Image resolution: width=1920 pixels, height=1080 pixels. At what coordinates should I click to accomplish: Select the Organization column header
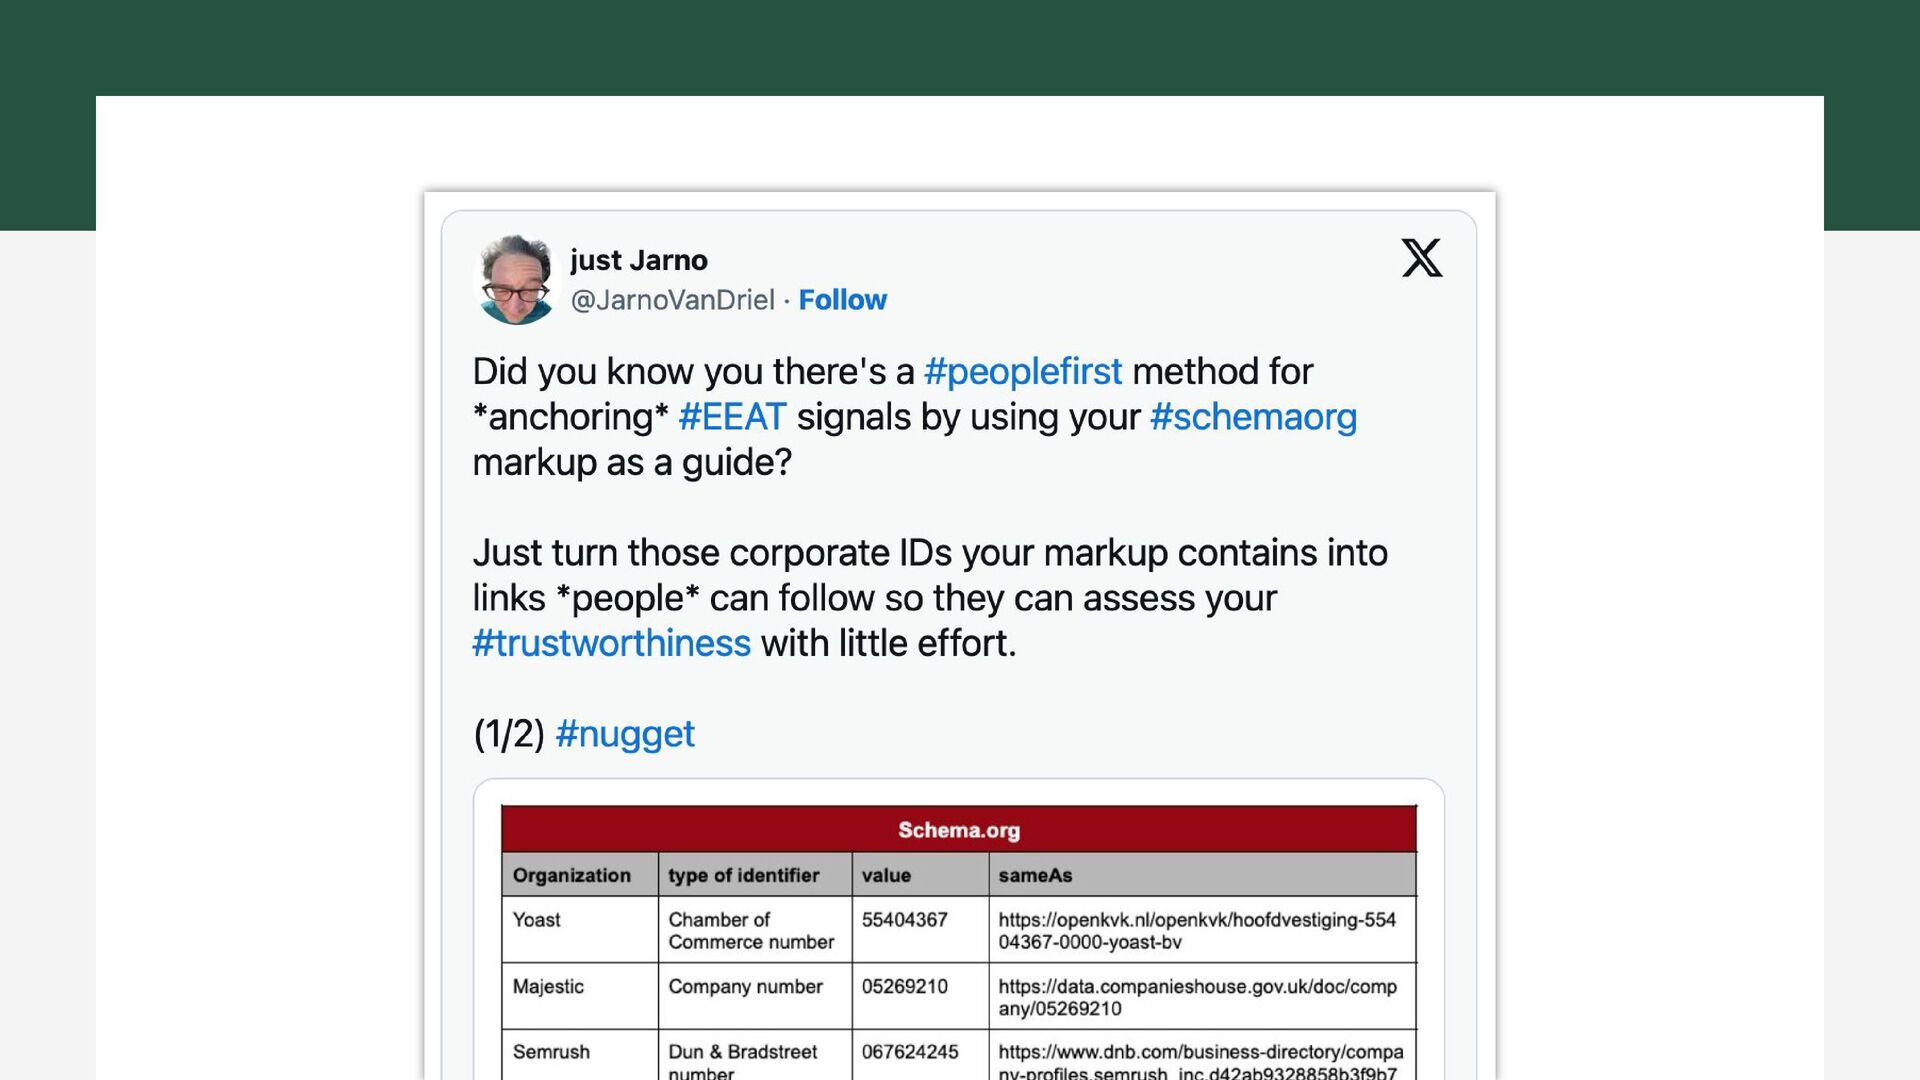pos(571,875)
